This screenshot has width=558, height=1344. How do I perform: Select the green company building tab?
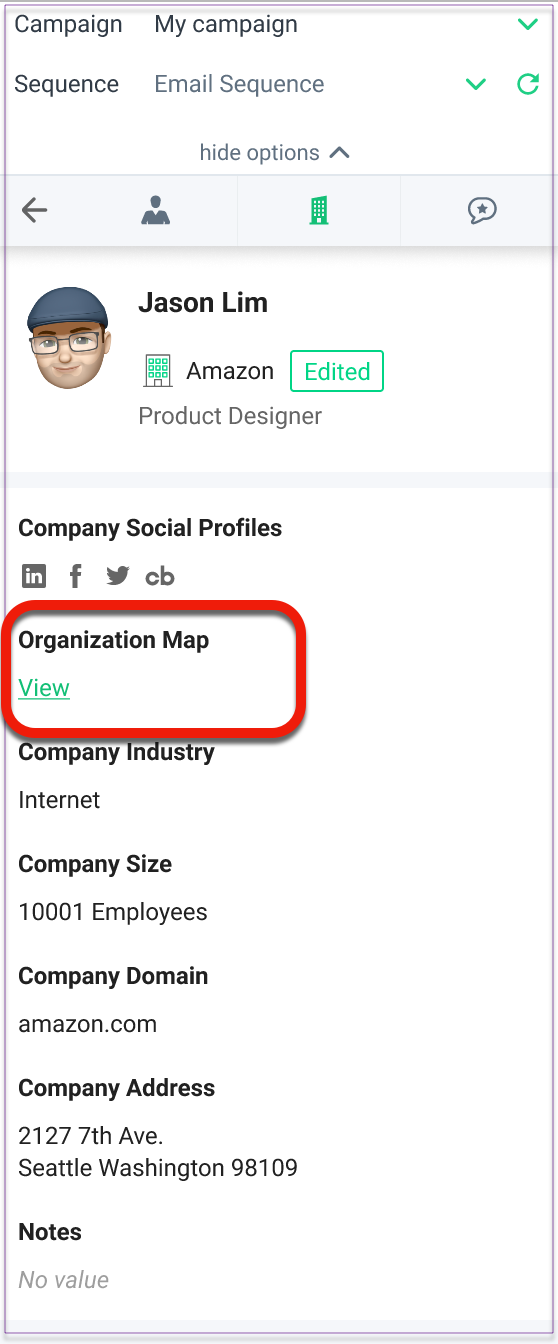[x=318, y=210]
